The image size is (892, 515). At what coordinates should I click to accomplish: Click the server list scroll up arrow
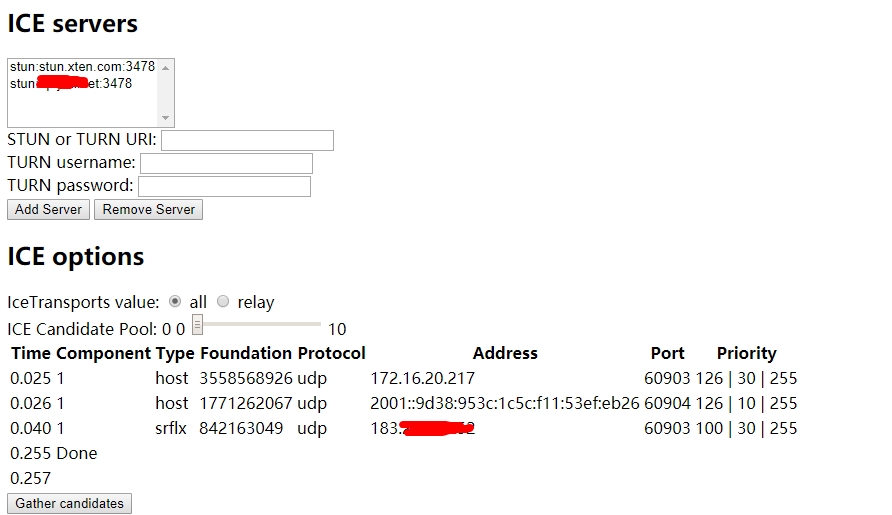[x=166, y=68]
